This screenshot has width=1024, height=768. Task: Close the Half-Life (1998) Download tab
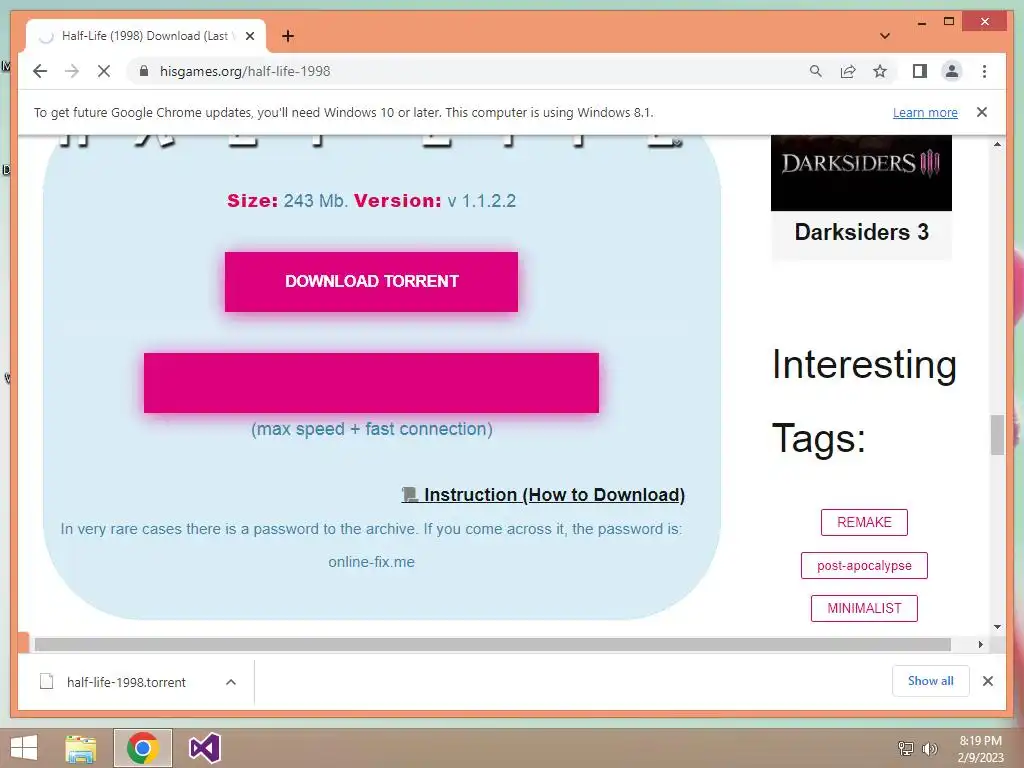point(249,36)
